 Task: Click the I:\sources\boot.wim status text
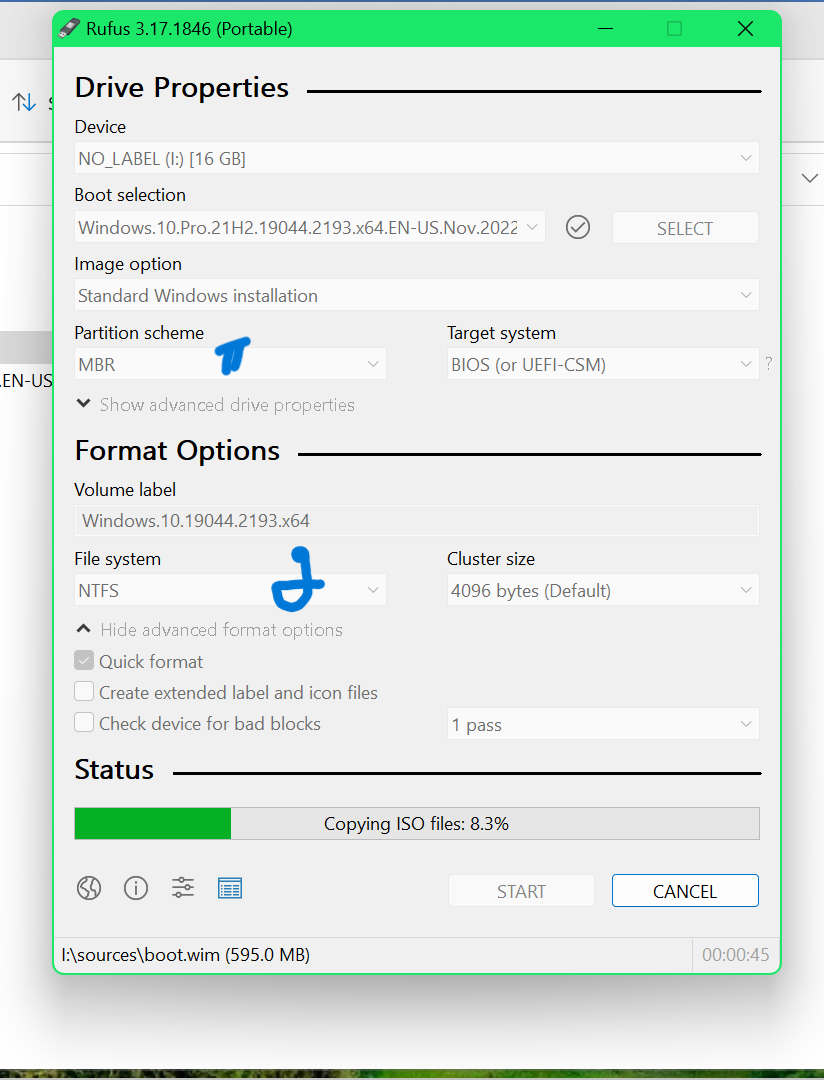(x=185, y=955)
